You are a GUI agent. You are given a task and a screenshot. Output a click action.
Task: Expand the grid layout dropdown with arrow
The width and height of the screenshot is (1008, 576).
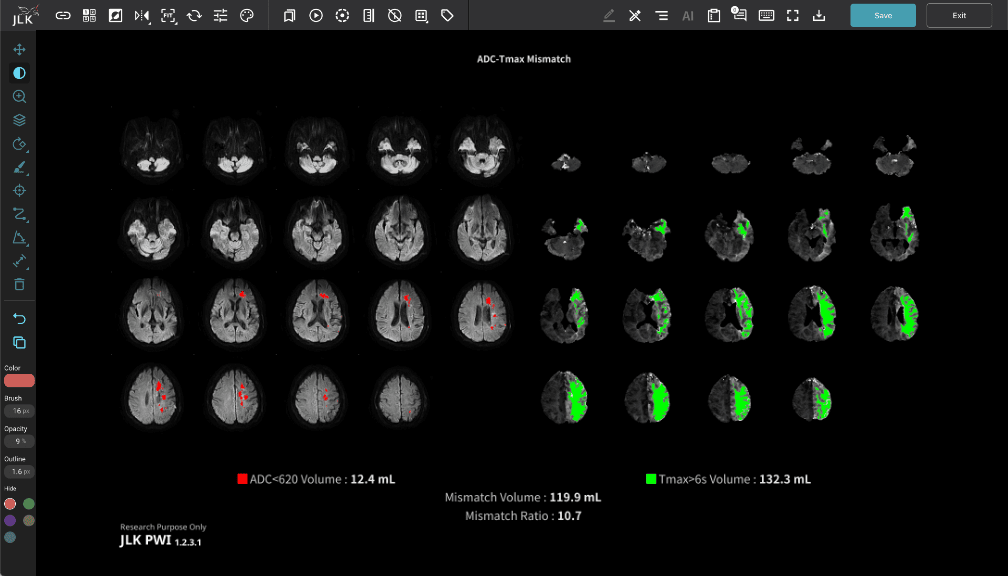[422, 16]
